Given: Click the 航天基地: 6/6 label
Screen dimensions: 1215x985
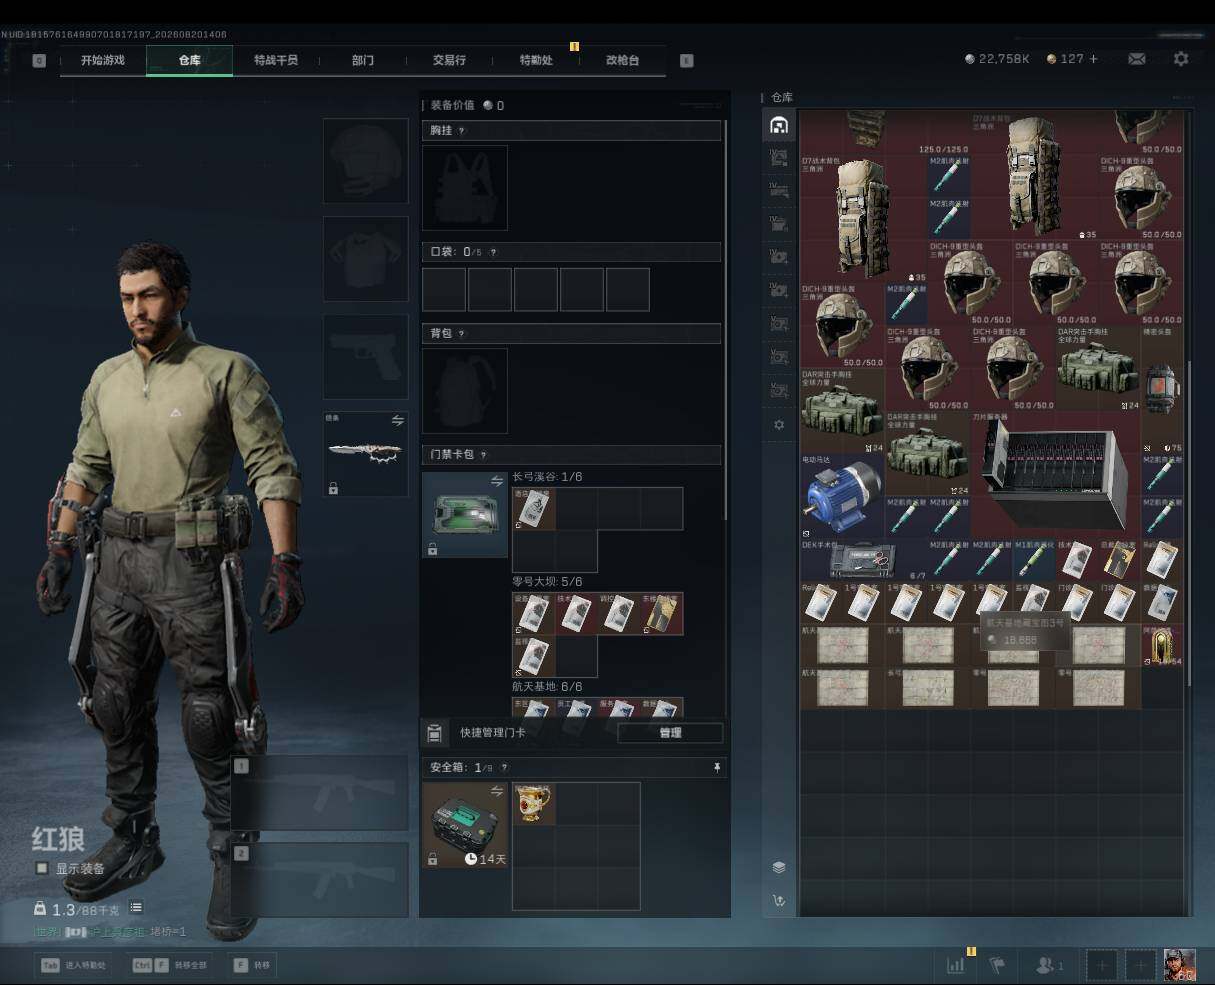Looking at the screenshot, I should coord(547,687).
